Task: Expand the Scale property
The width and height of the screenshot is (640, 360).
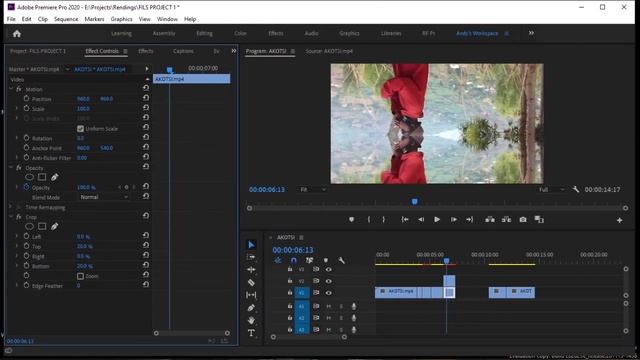Action: click(17, 109)
